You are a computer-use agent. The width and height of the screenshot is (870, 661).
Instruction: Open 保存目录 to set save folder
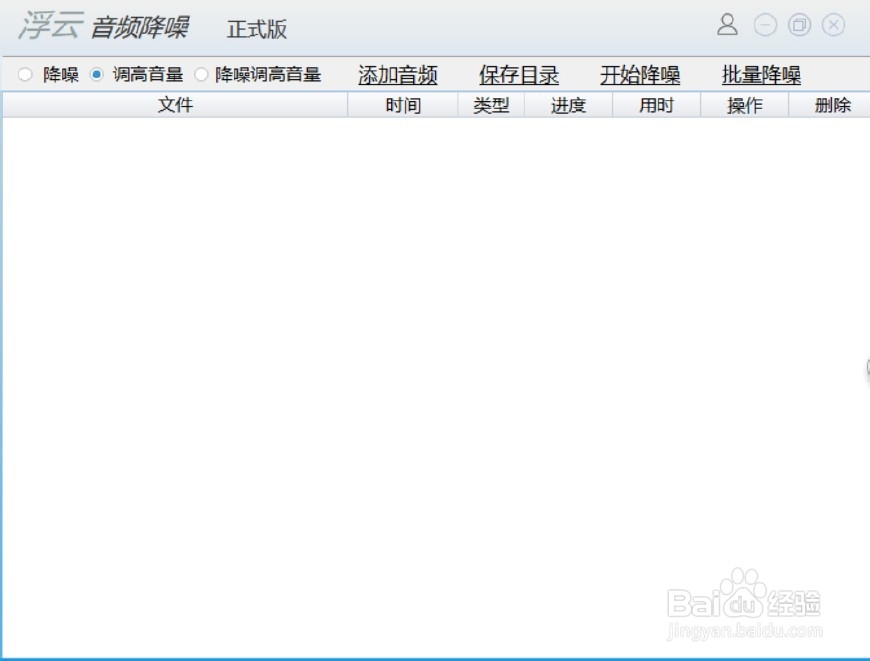click(x=519, y=73)
